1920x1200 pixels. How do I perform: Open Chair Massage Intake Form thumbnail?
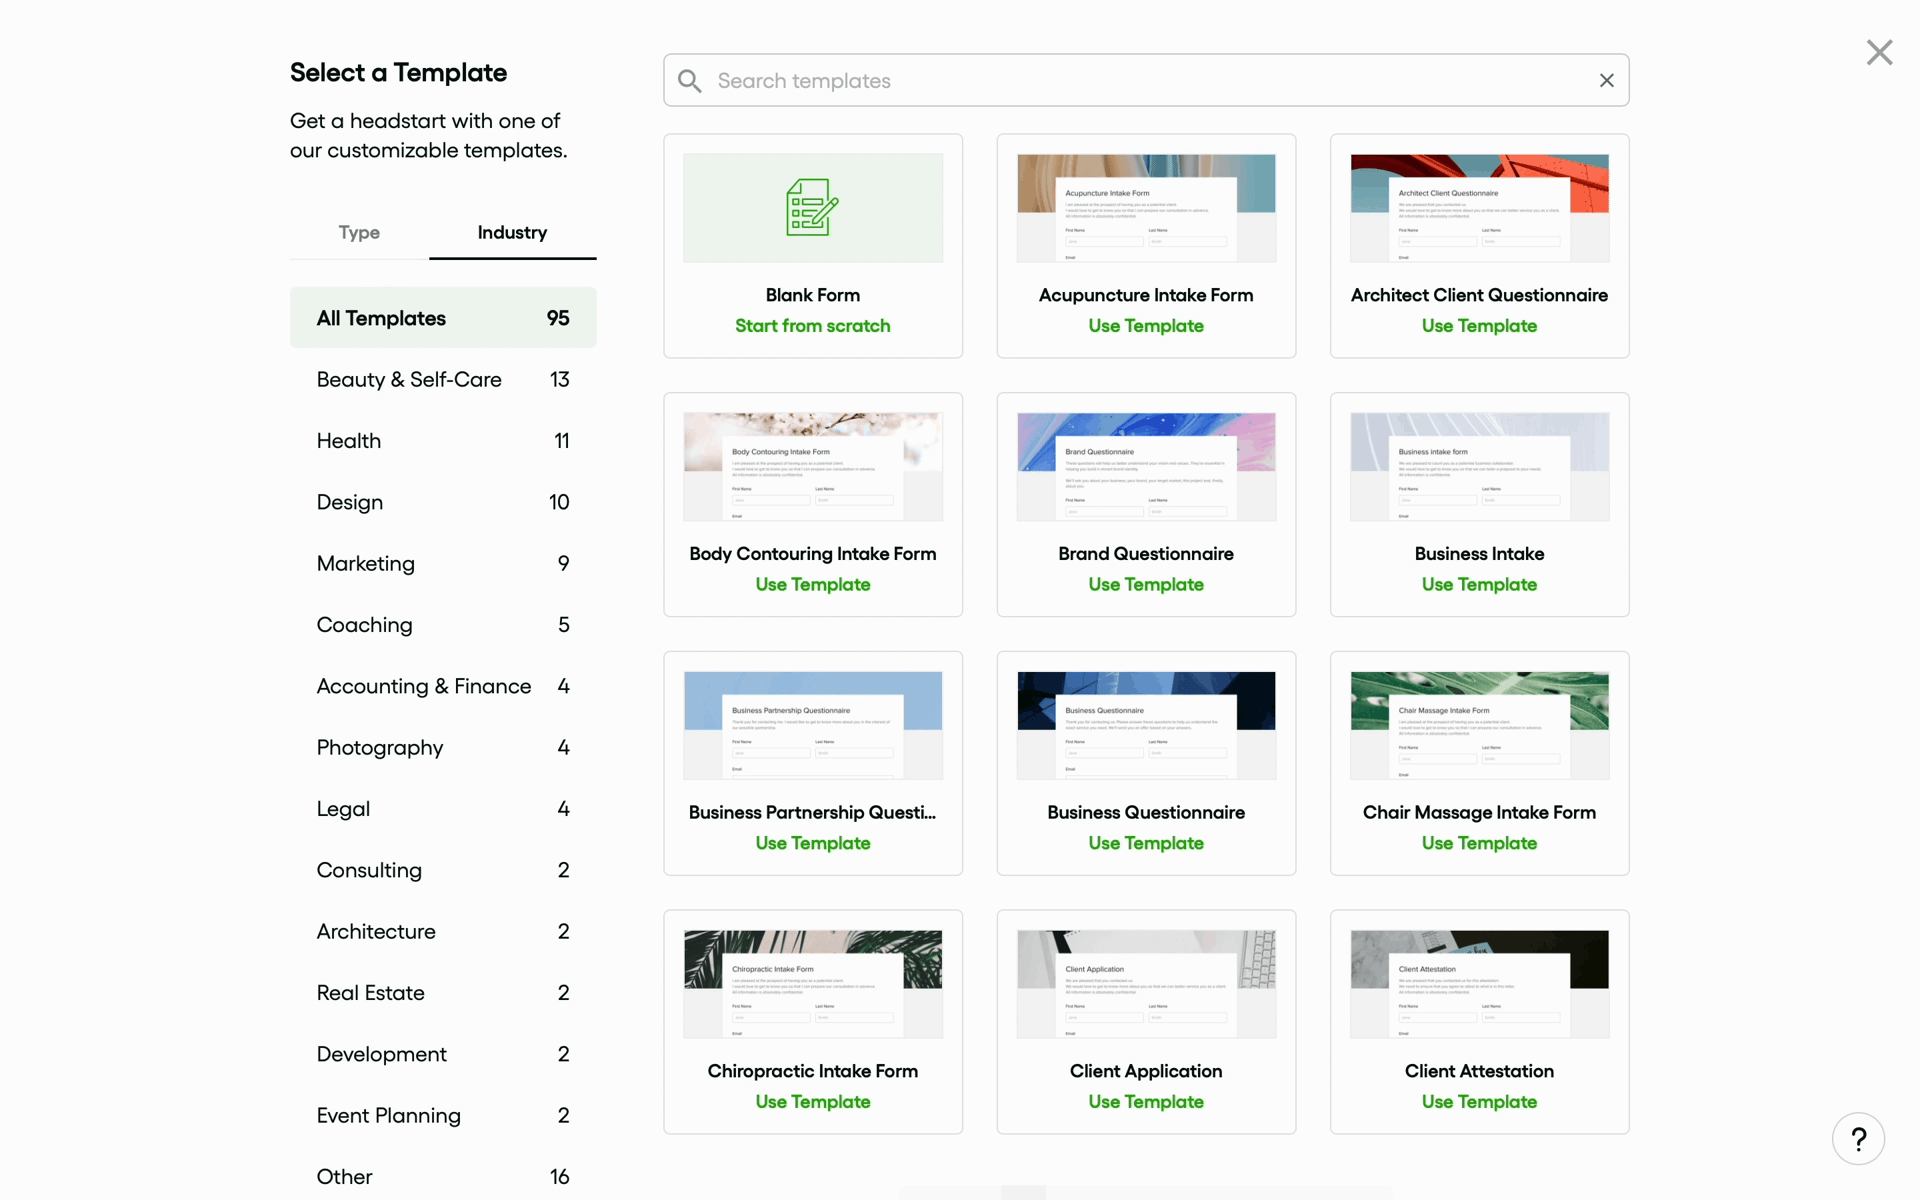pos(1479,725)
